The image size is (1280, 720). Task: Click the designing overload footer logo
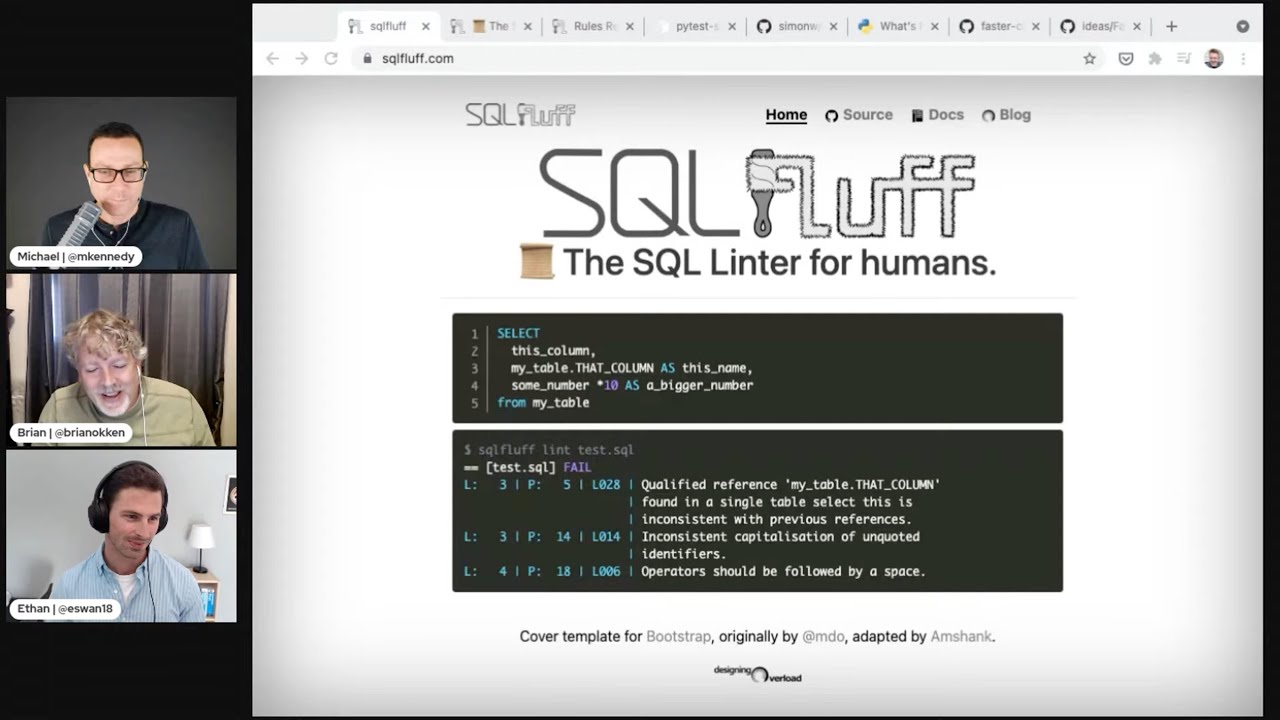[x=757, y=674]
